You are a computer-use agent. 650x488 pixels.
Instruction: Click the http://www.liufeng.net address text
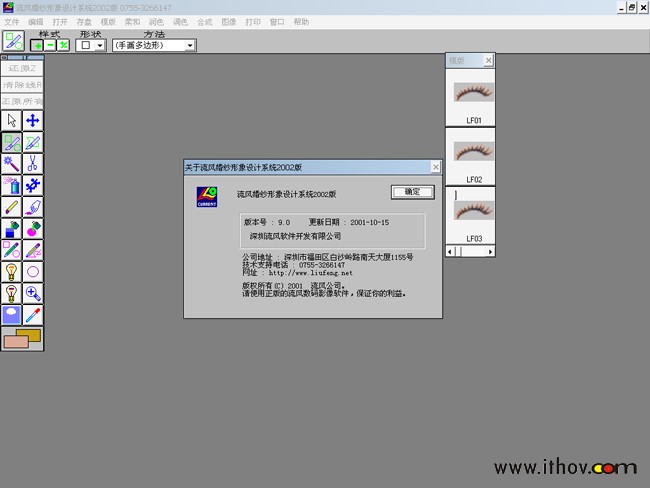310,273
